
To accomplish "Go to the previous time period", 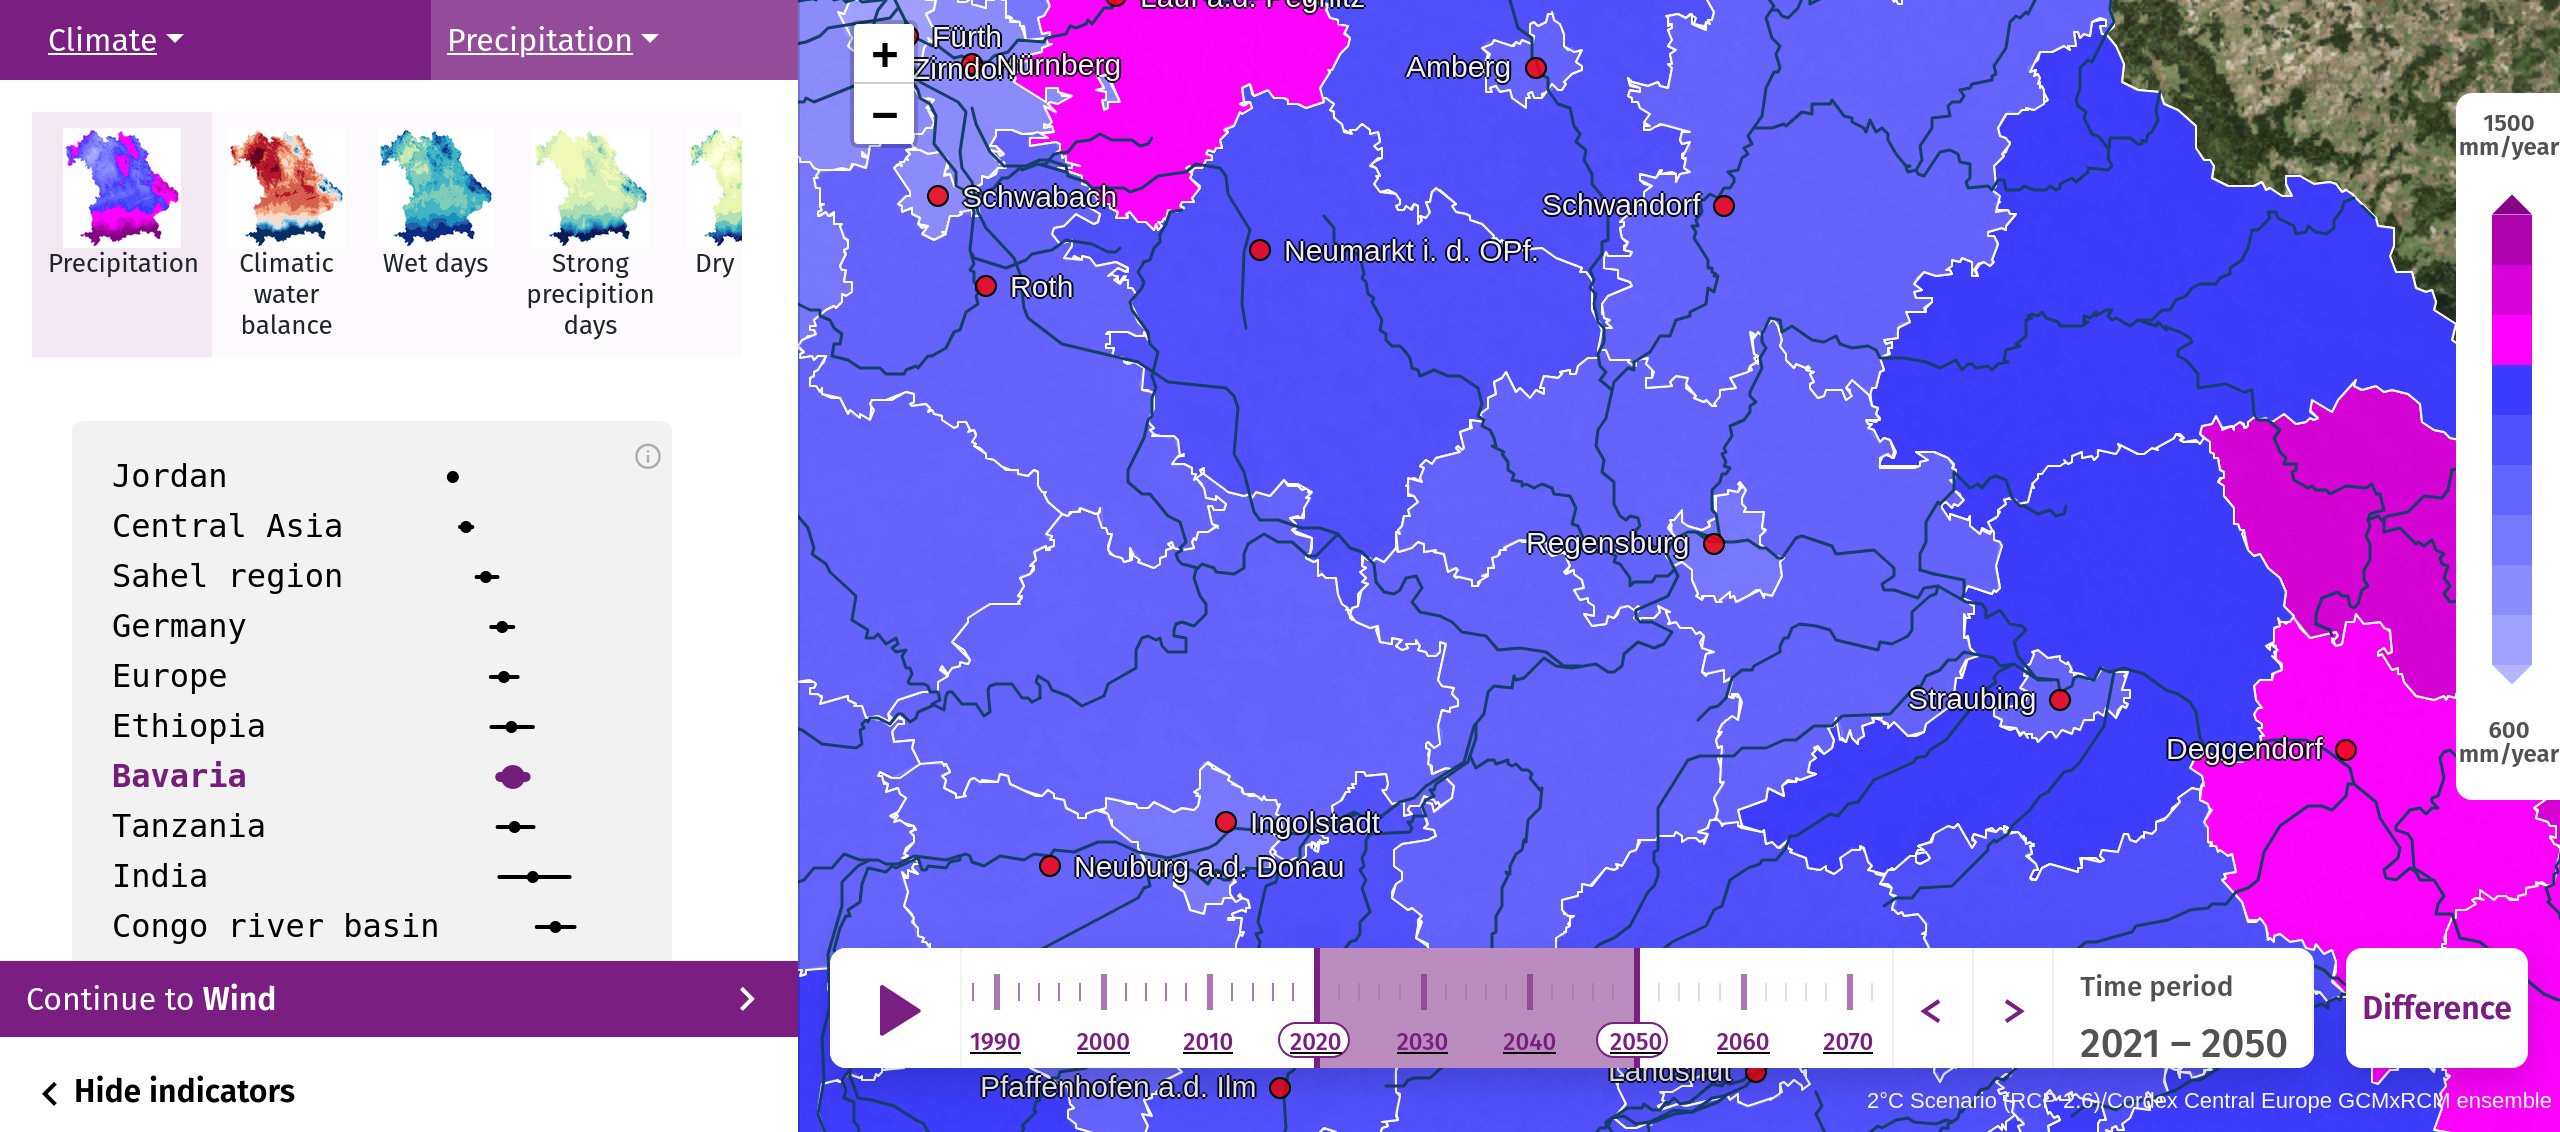I will (1931, 1010).
